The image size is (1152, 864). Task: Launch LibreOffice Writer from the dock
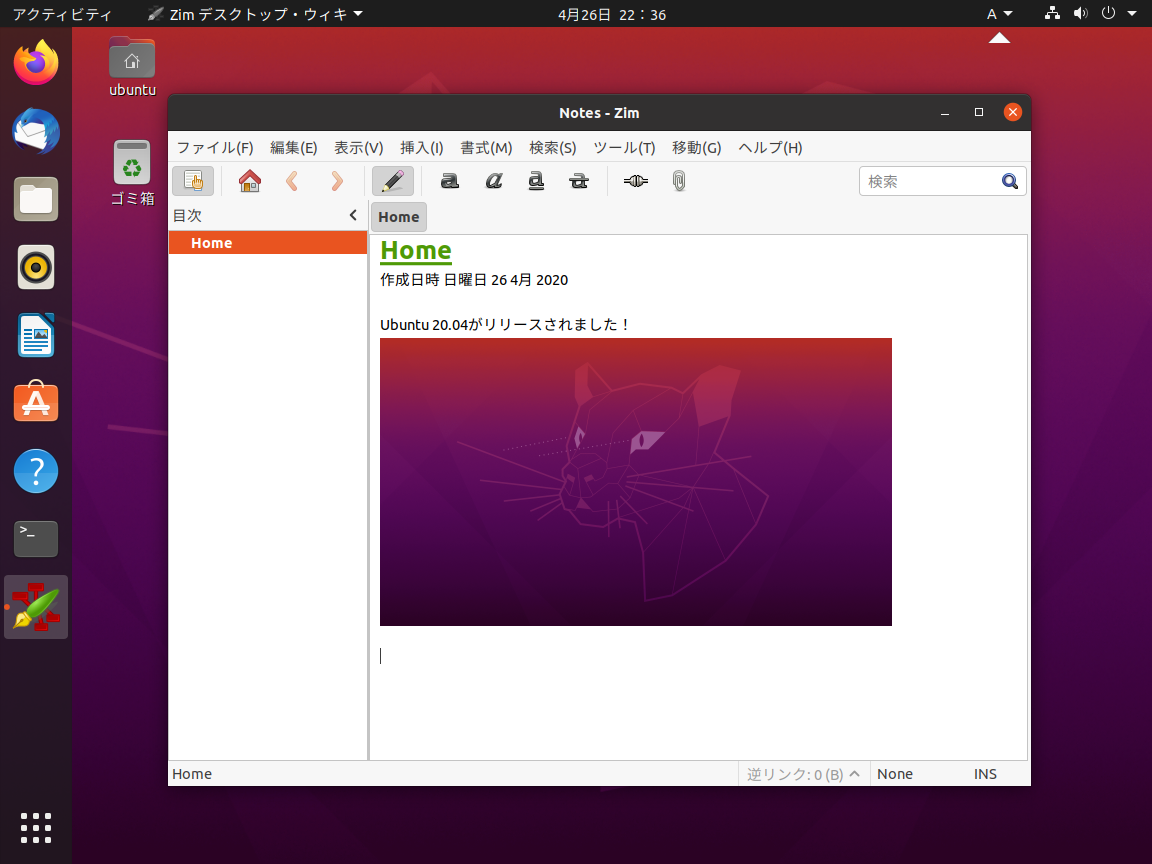tap(36, 335)
